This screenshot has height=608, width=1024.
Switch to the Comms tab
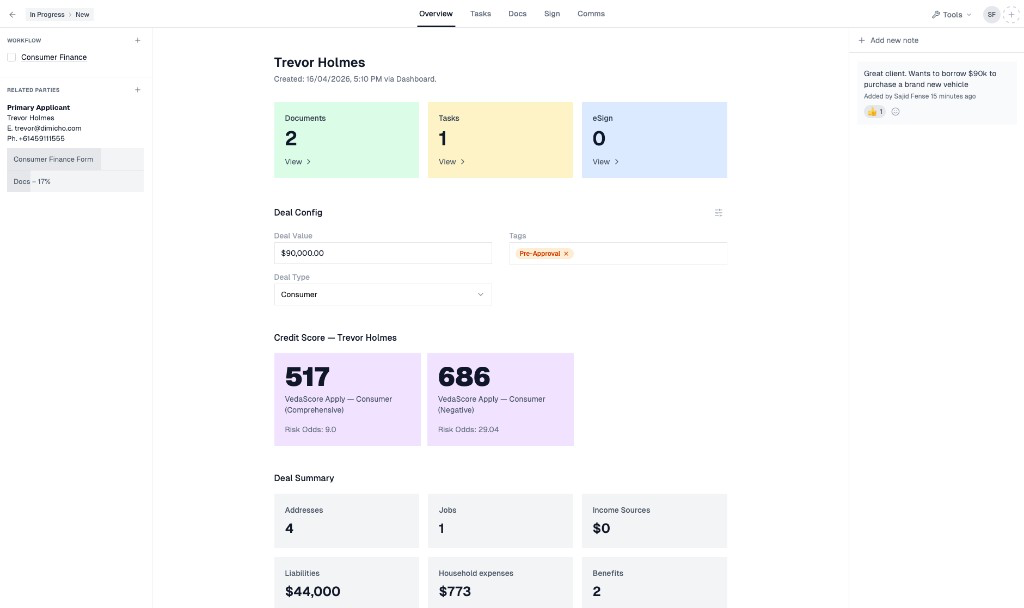591,13
